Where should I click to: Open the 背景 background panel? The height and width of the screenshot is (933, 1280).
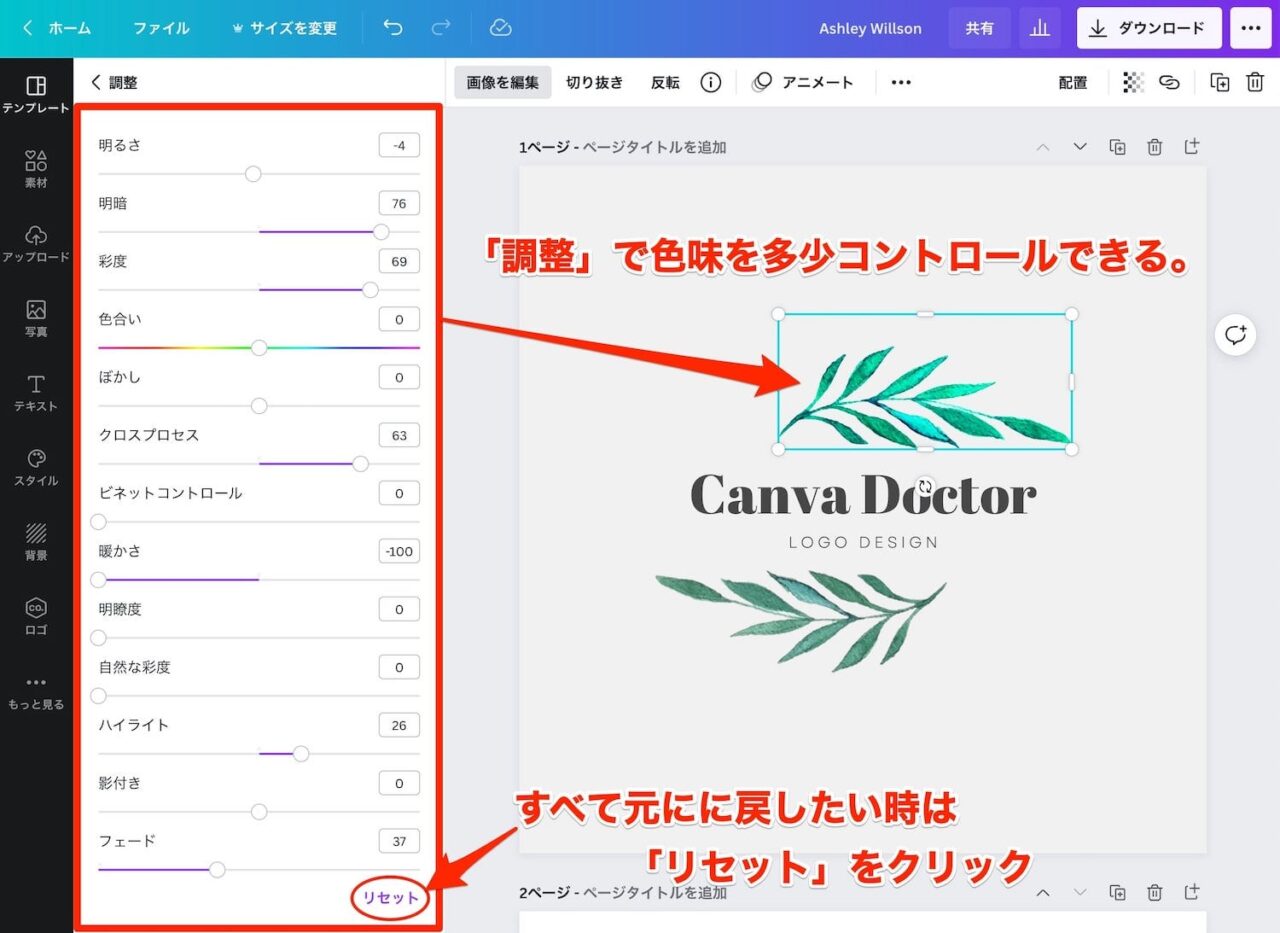[36, 542]
